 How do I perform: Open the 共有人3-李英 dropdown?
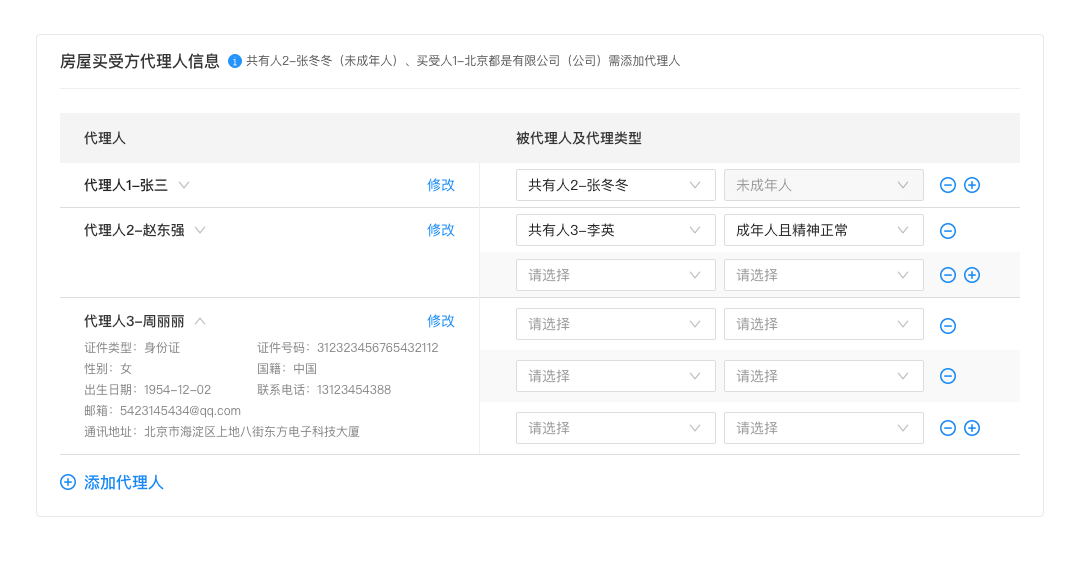[616, 230]
